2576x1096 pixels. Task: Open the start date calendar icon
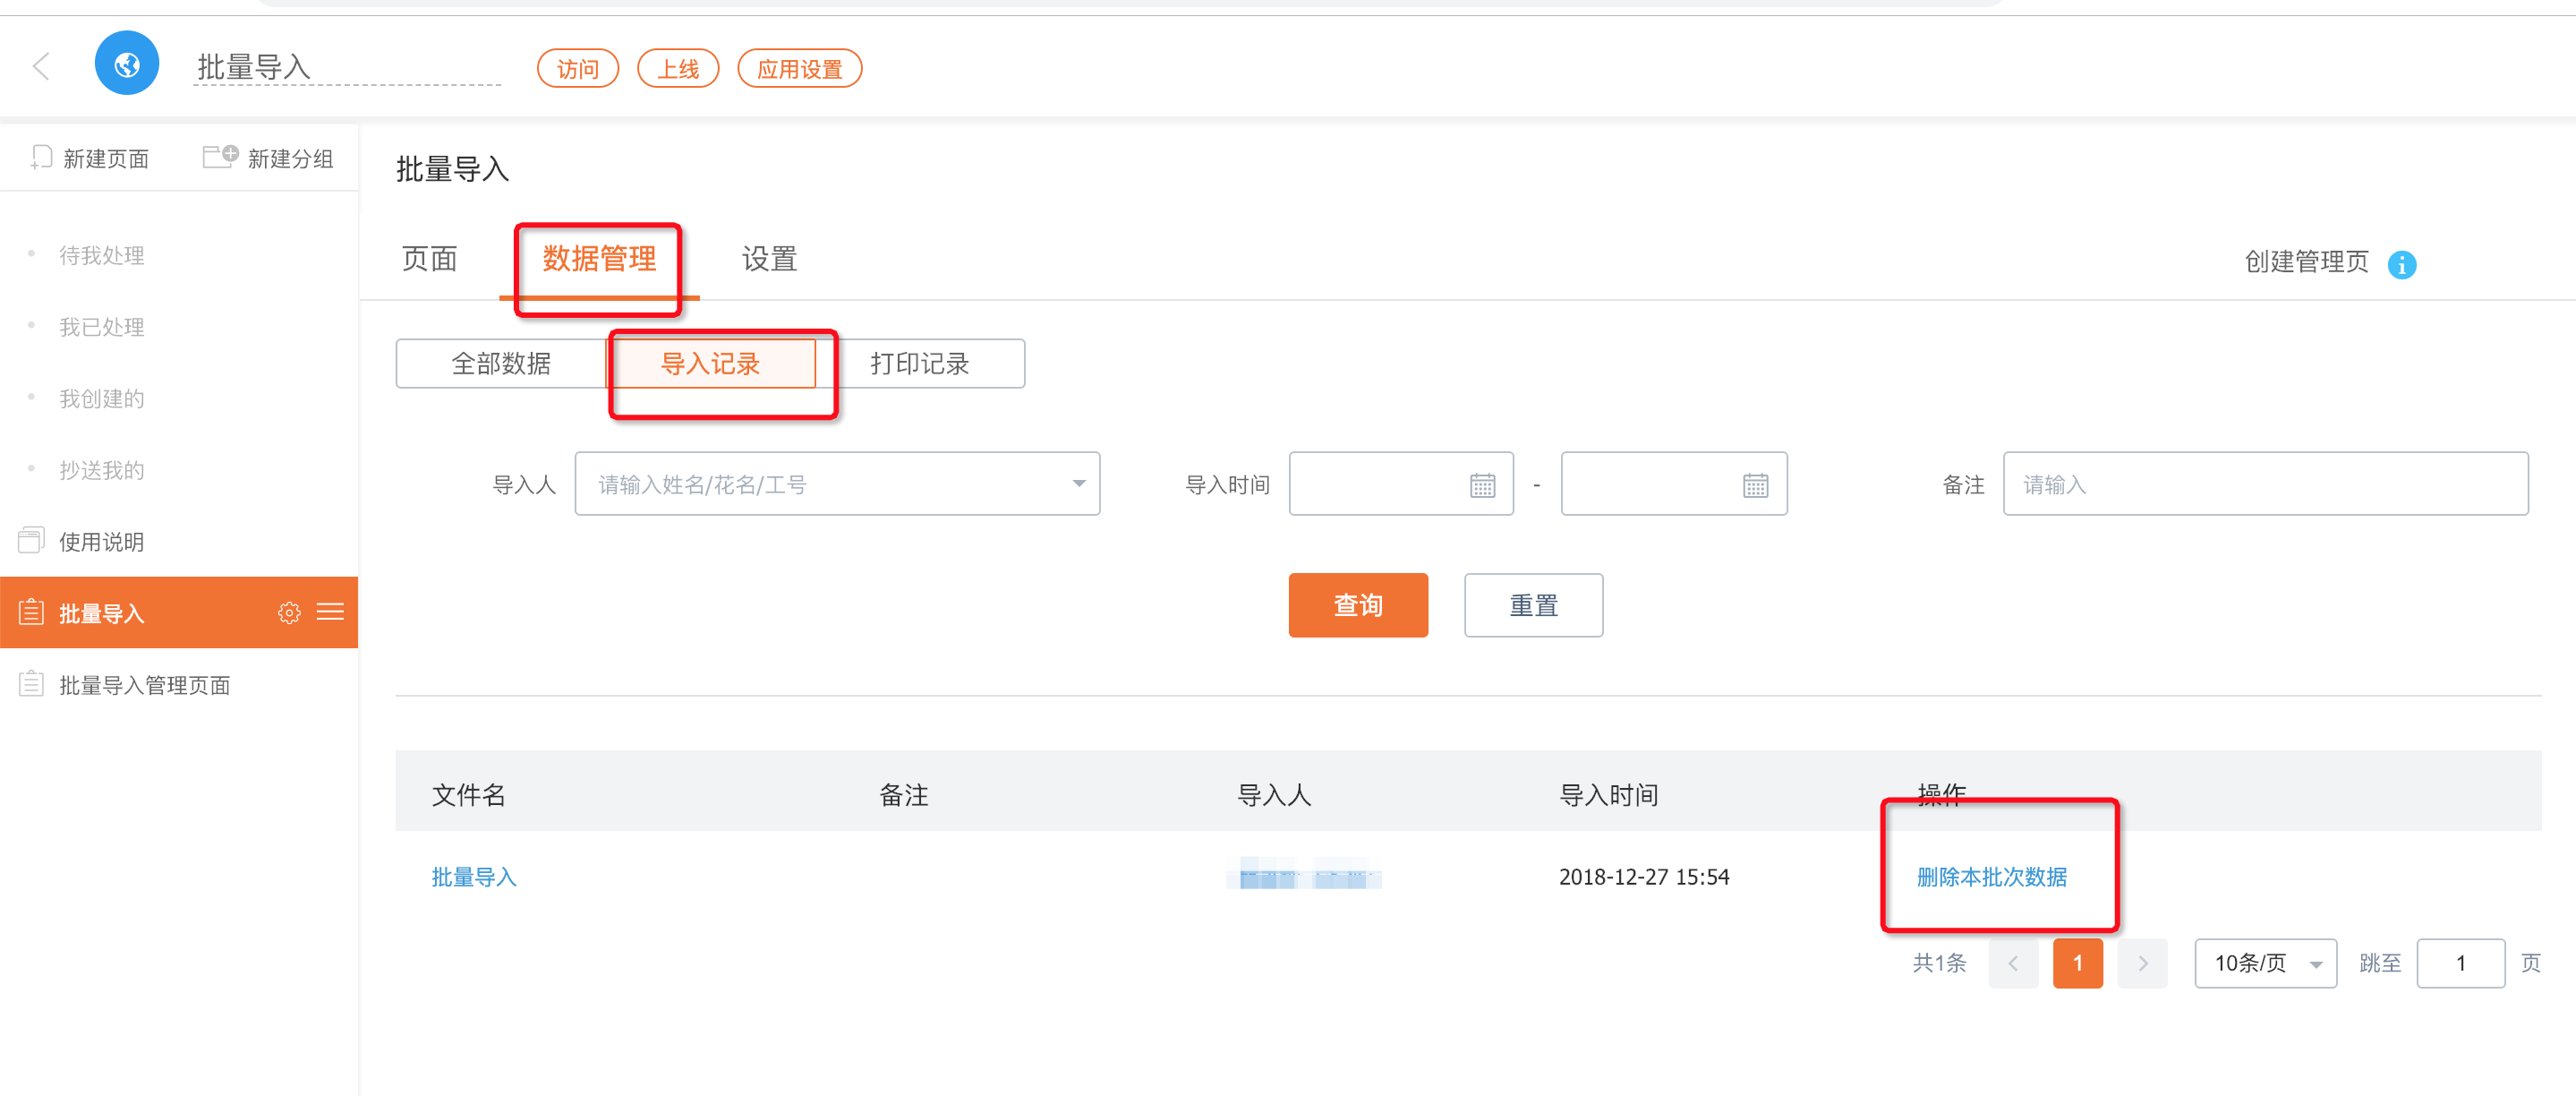point(1482,485)
